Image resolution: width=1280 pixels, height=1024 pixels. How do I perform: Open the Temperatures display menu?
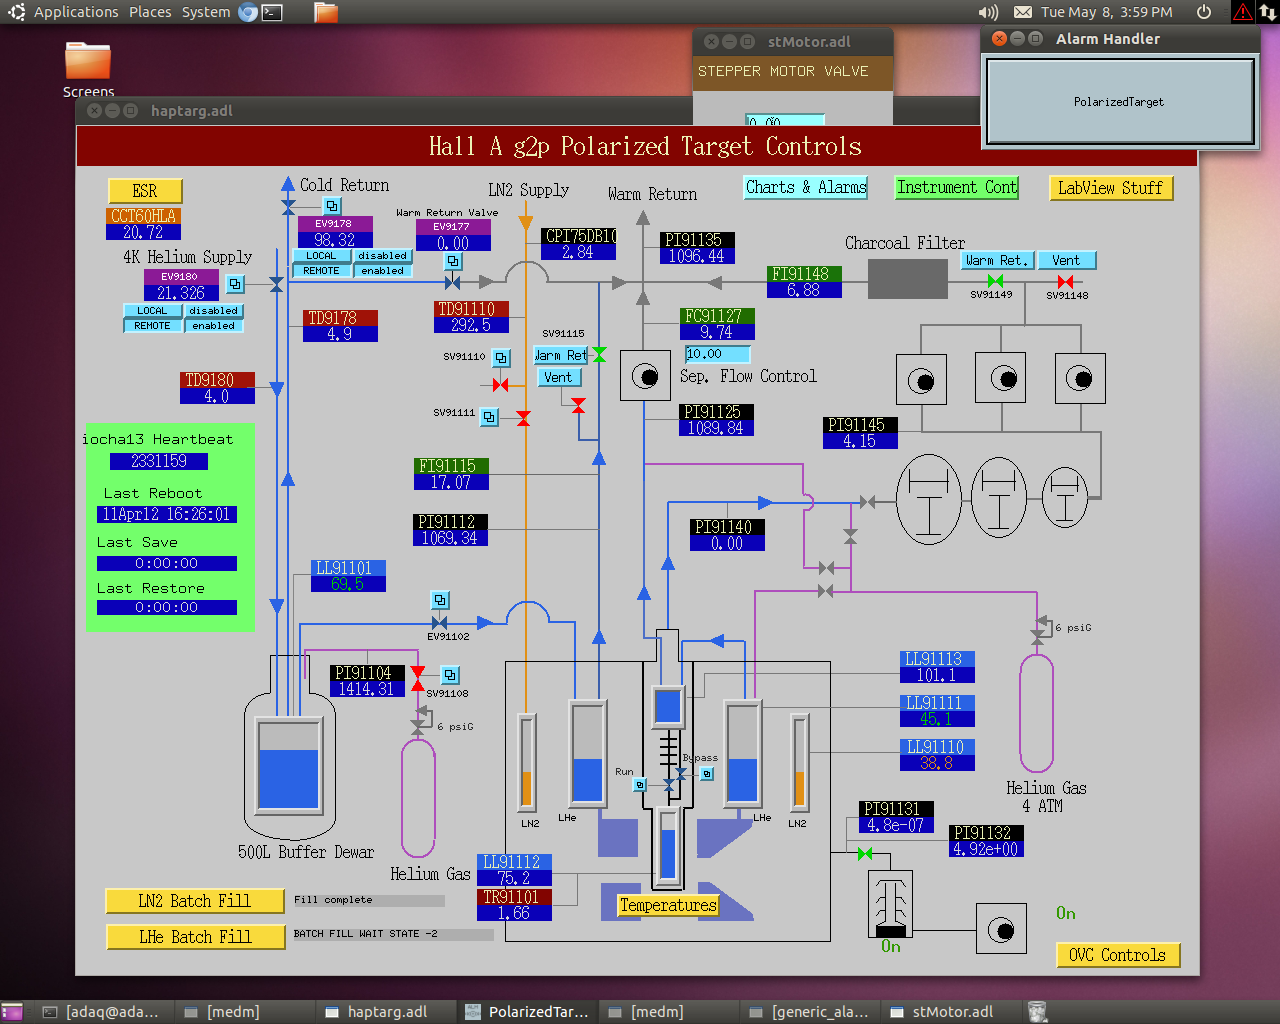point(668,905)
